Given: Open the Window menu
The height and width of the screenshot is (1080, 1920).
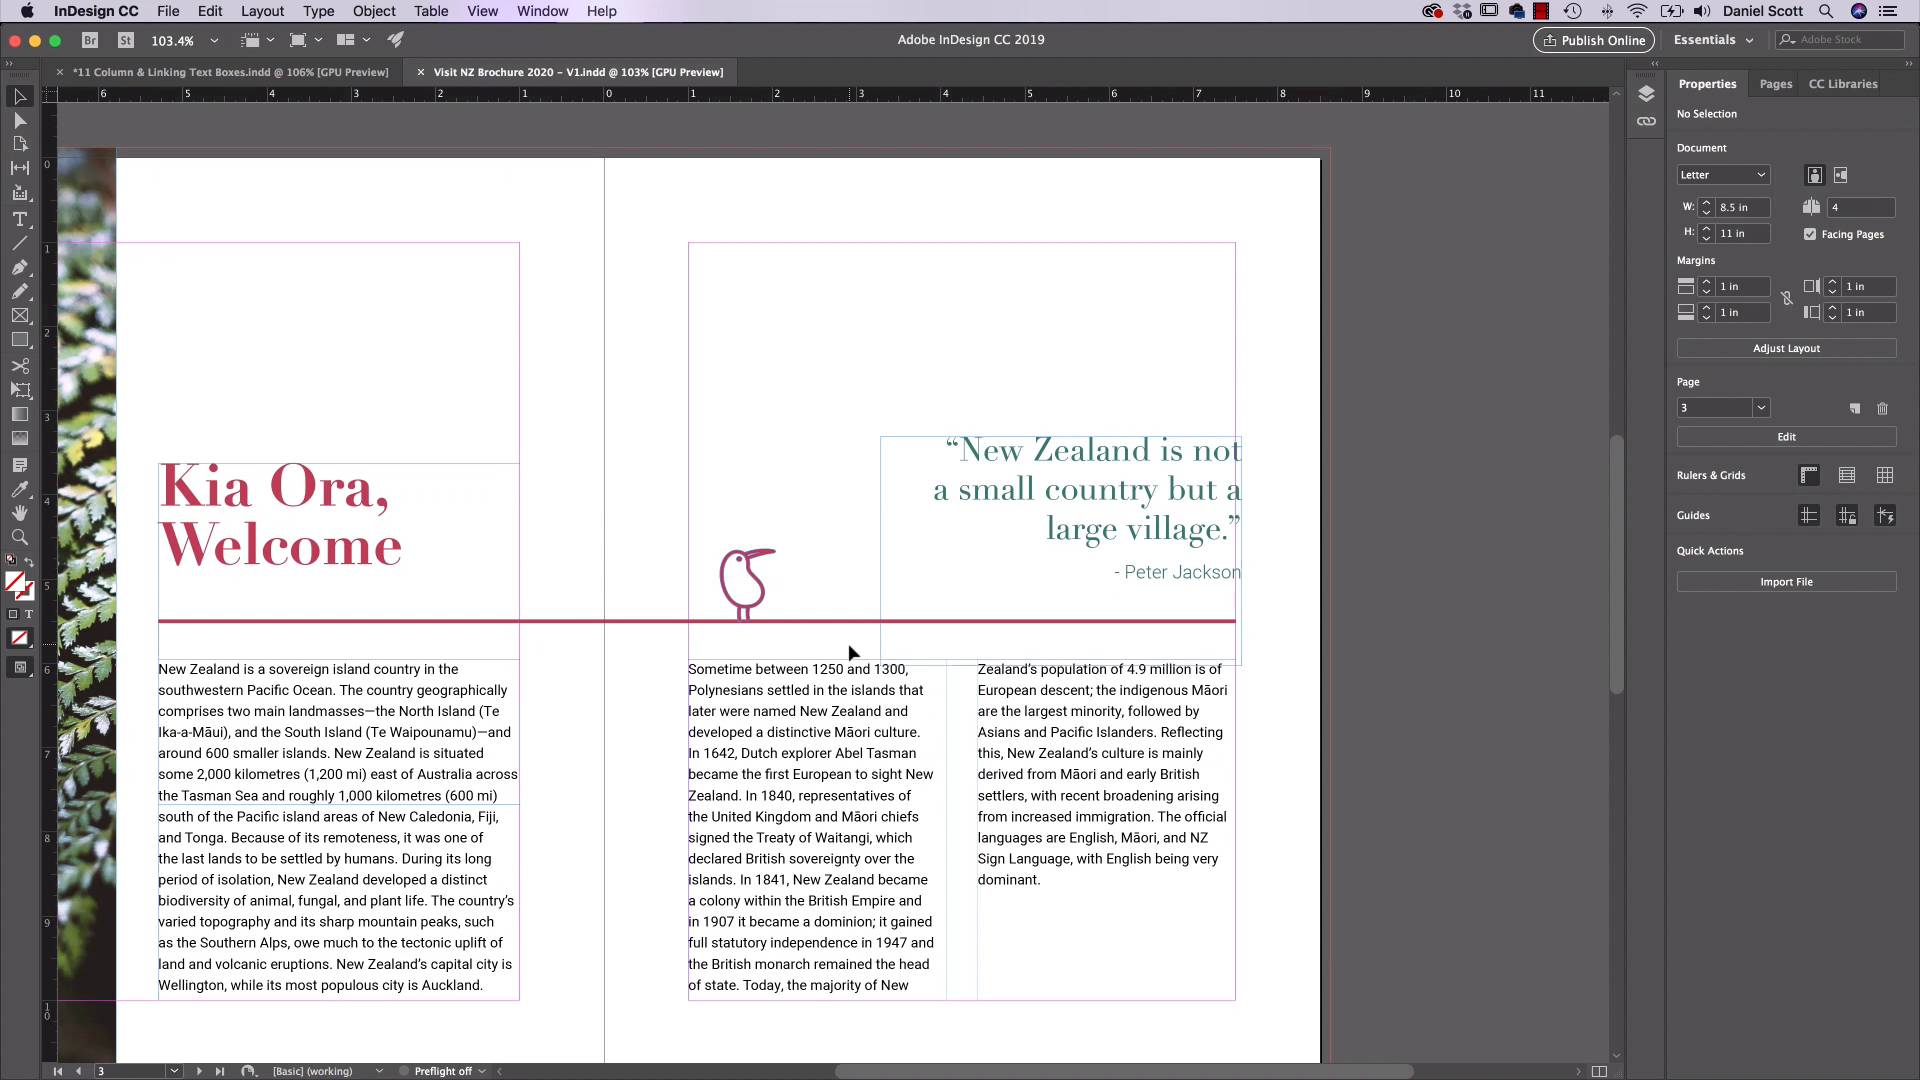Looking at the screenshot, I should pyautogui.click(x=542, y=11).
